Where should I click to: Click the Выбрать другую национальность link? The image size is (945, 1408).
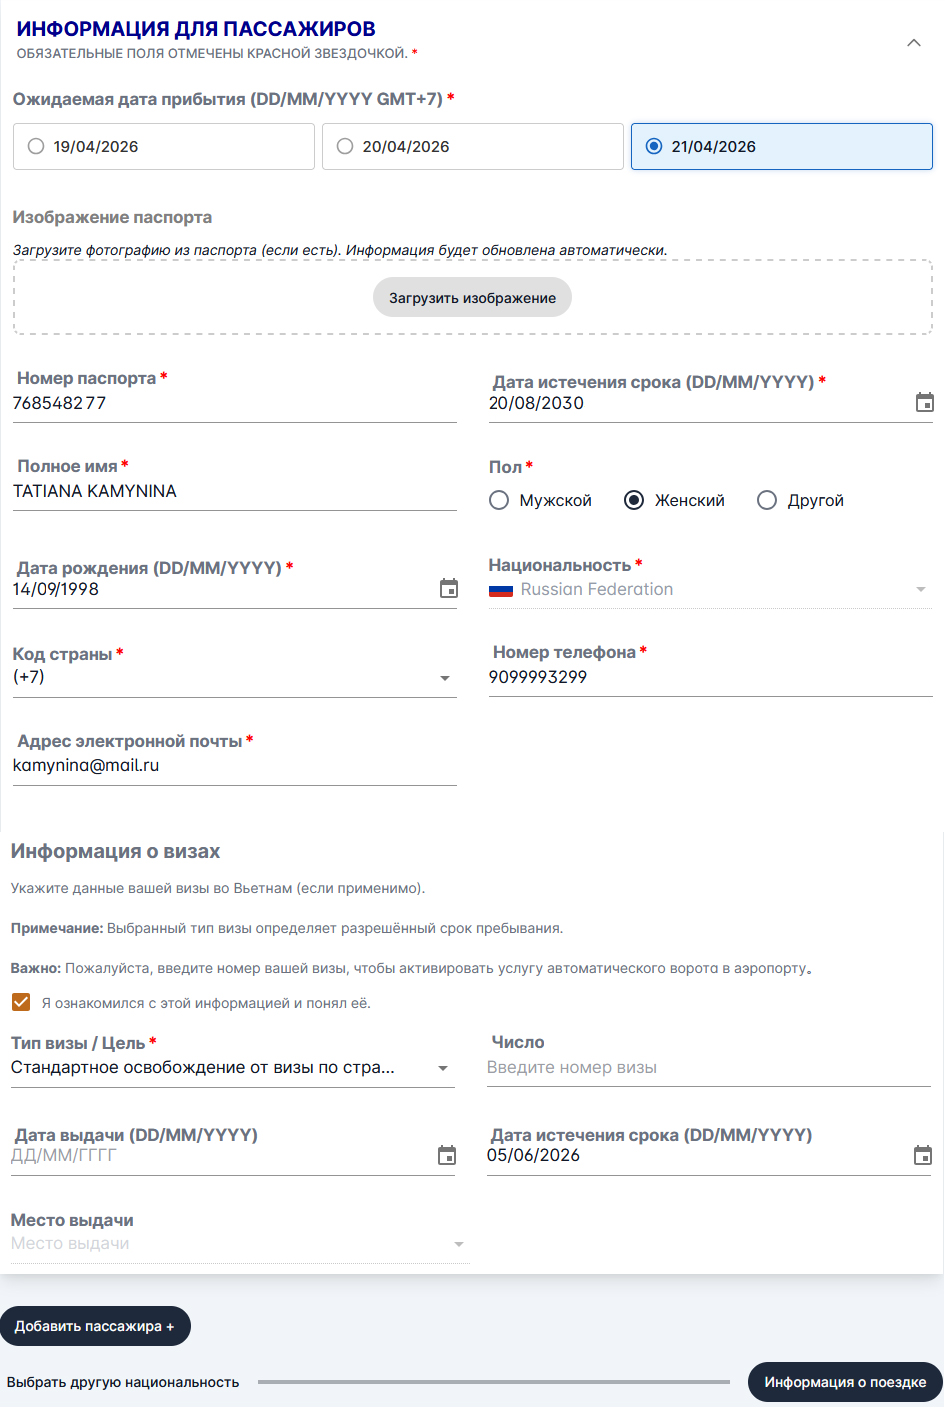(x=123, y=1382)
